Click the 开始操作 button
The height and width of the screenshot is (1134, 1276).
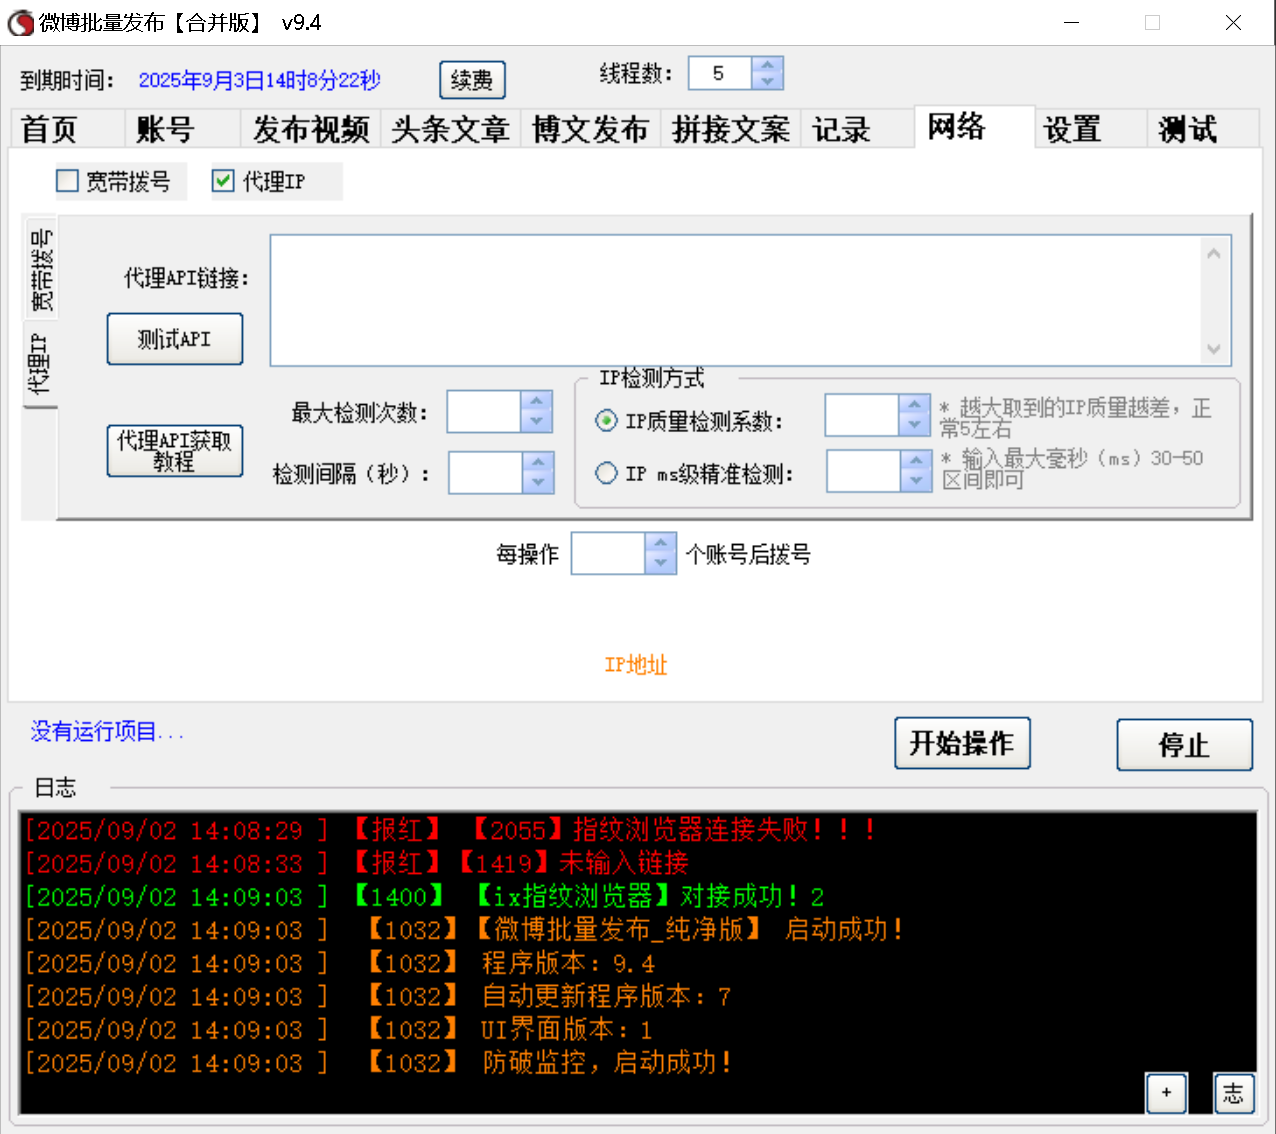[962, 743]
